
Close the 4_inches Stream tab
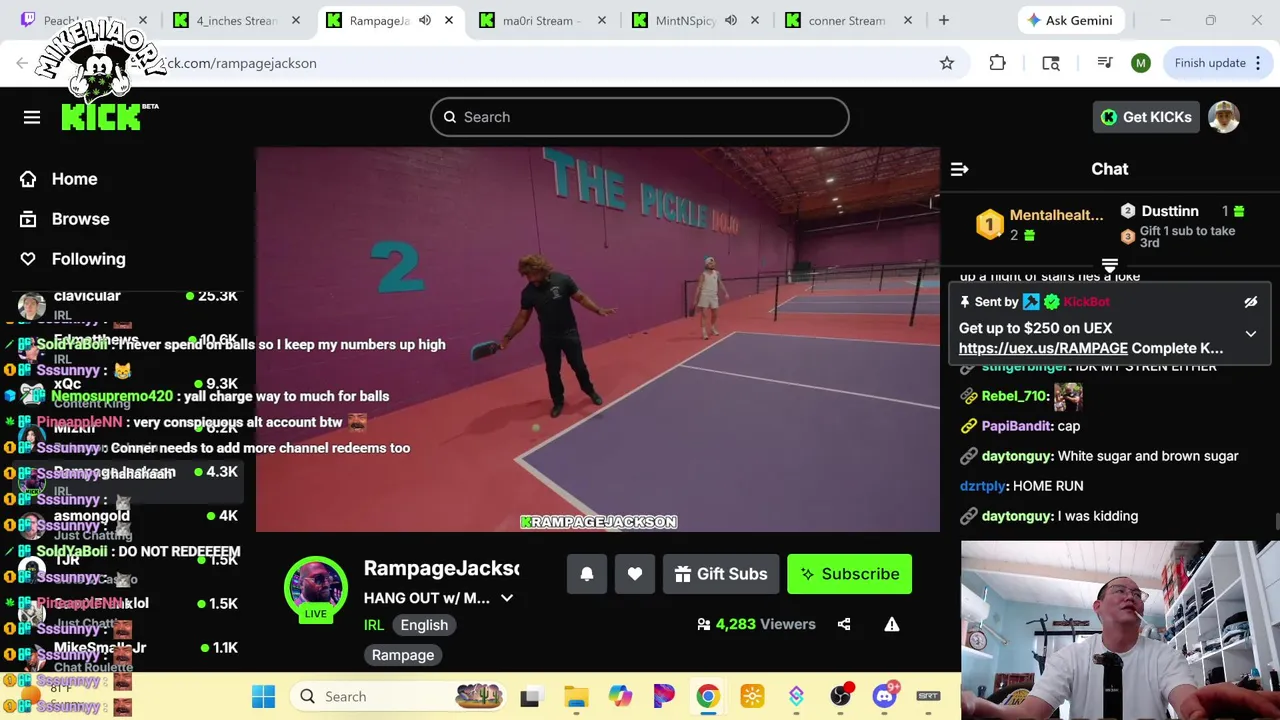point(295,20)
